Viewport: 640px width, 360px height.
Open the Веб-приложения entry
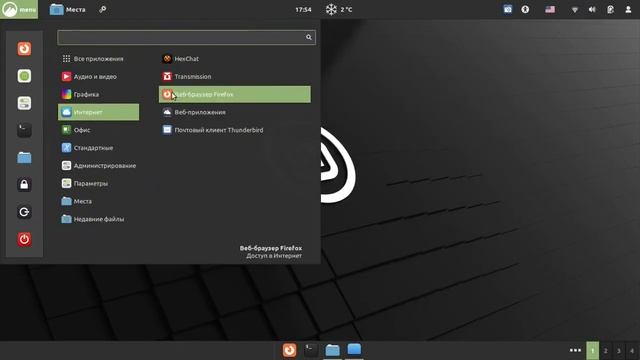point(235,112)
